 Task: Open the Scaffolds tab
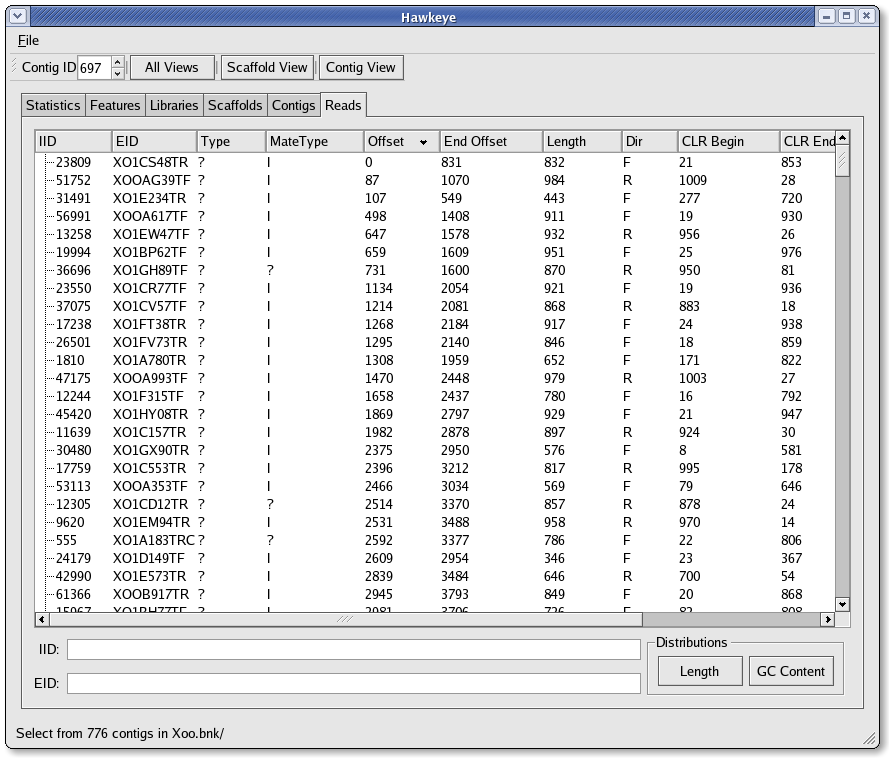coord(235,105)
